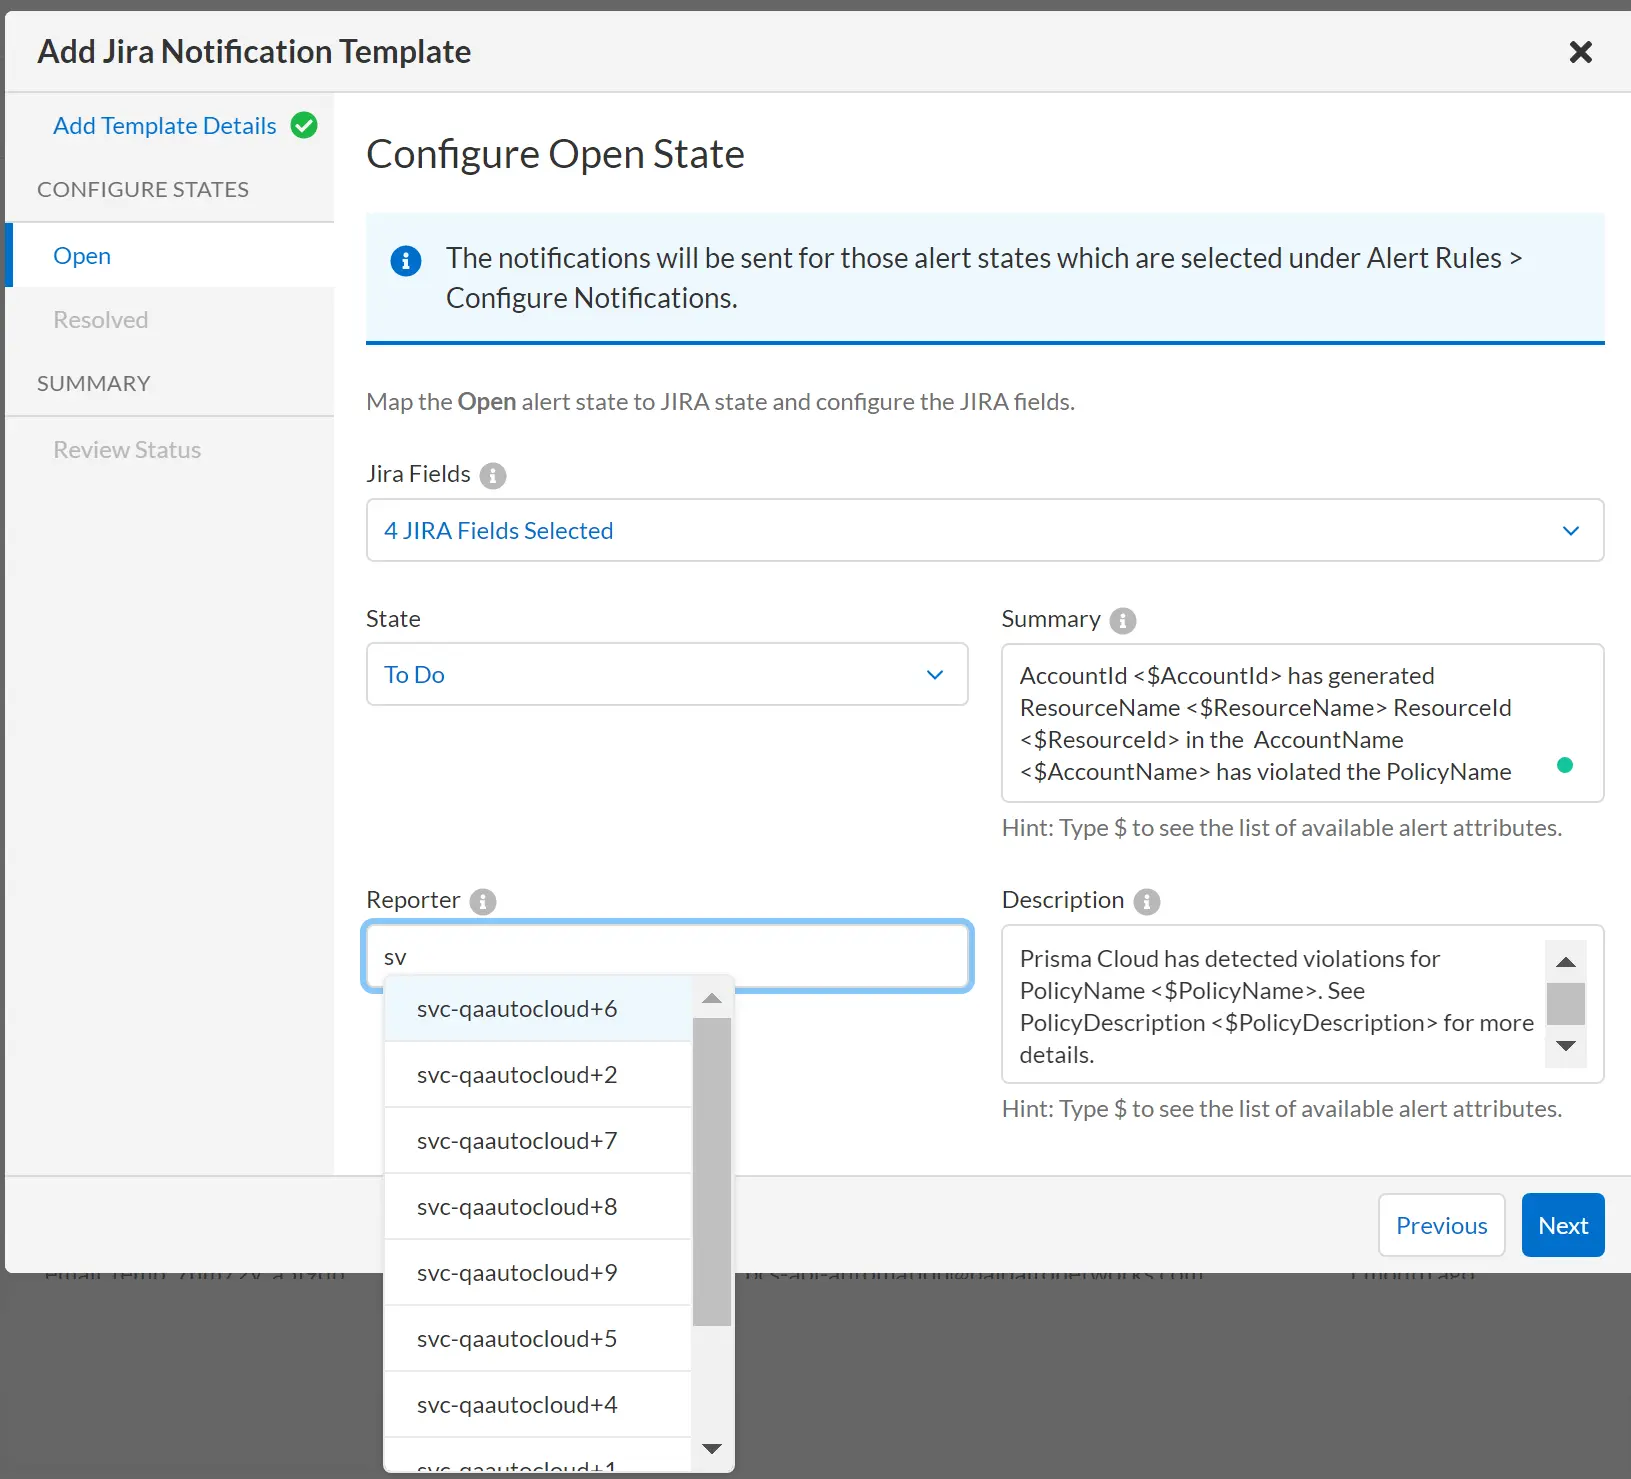Expand the State dropdown showing To Do

click(667, 674)
